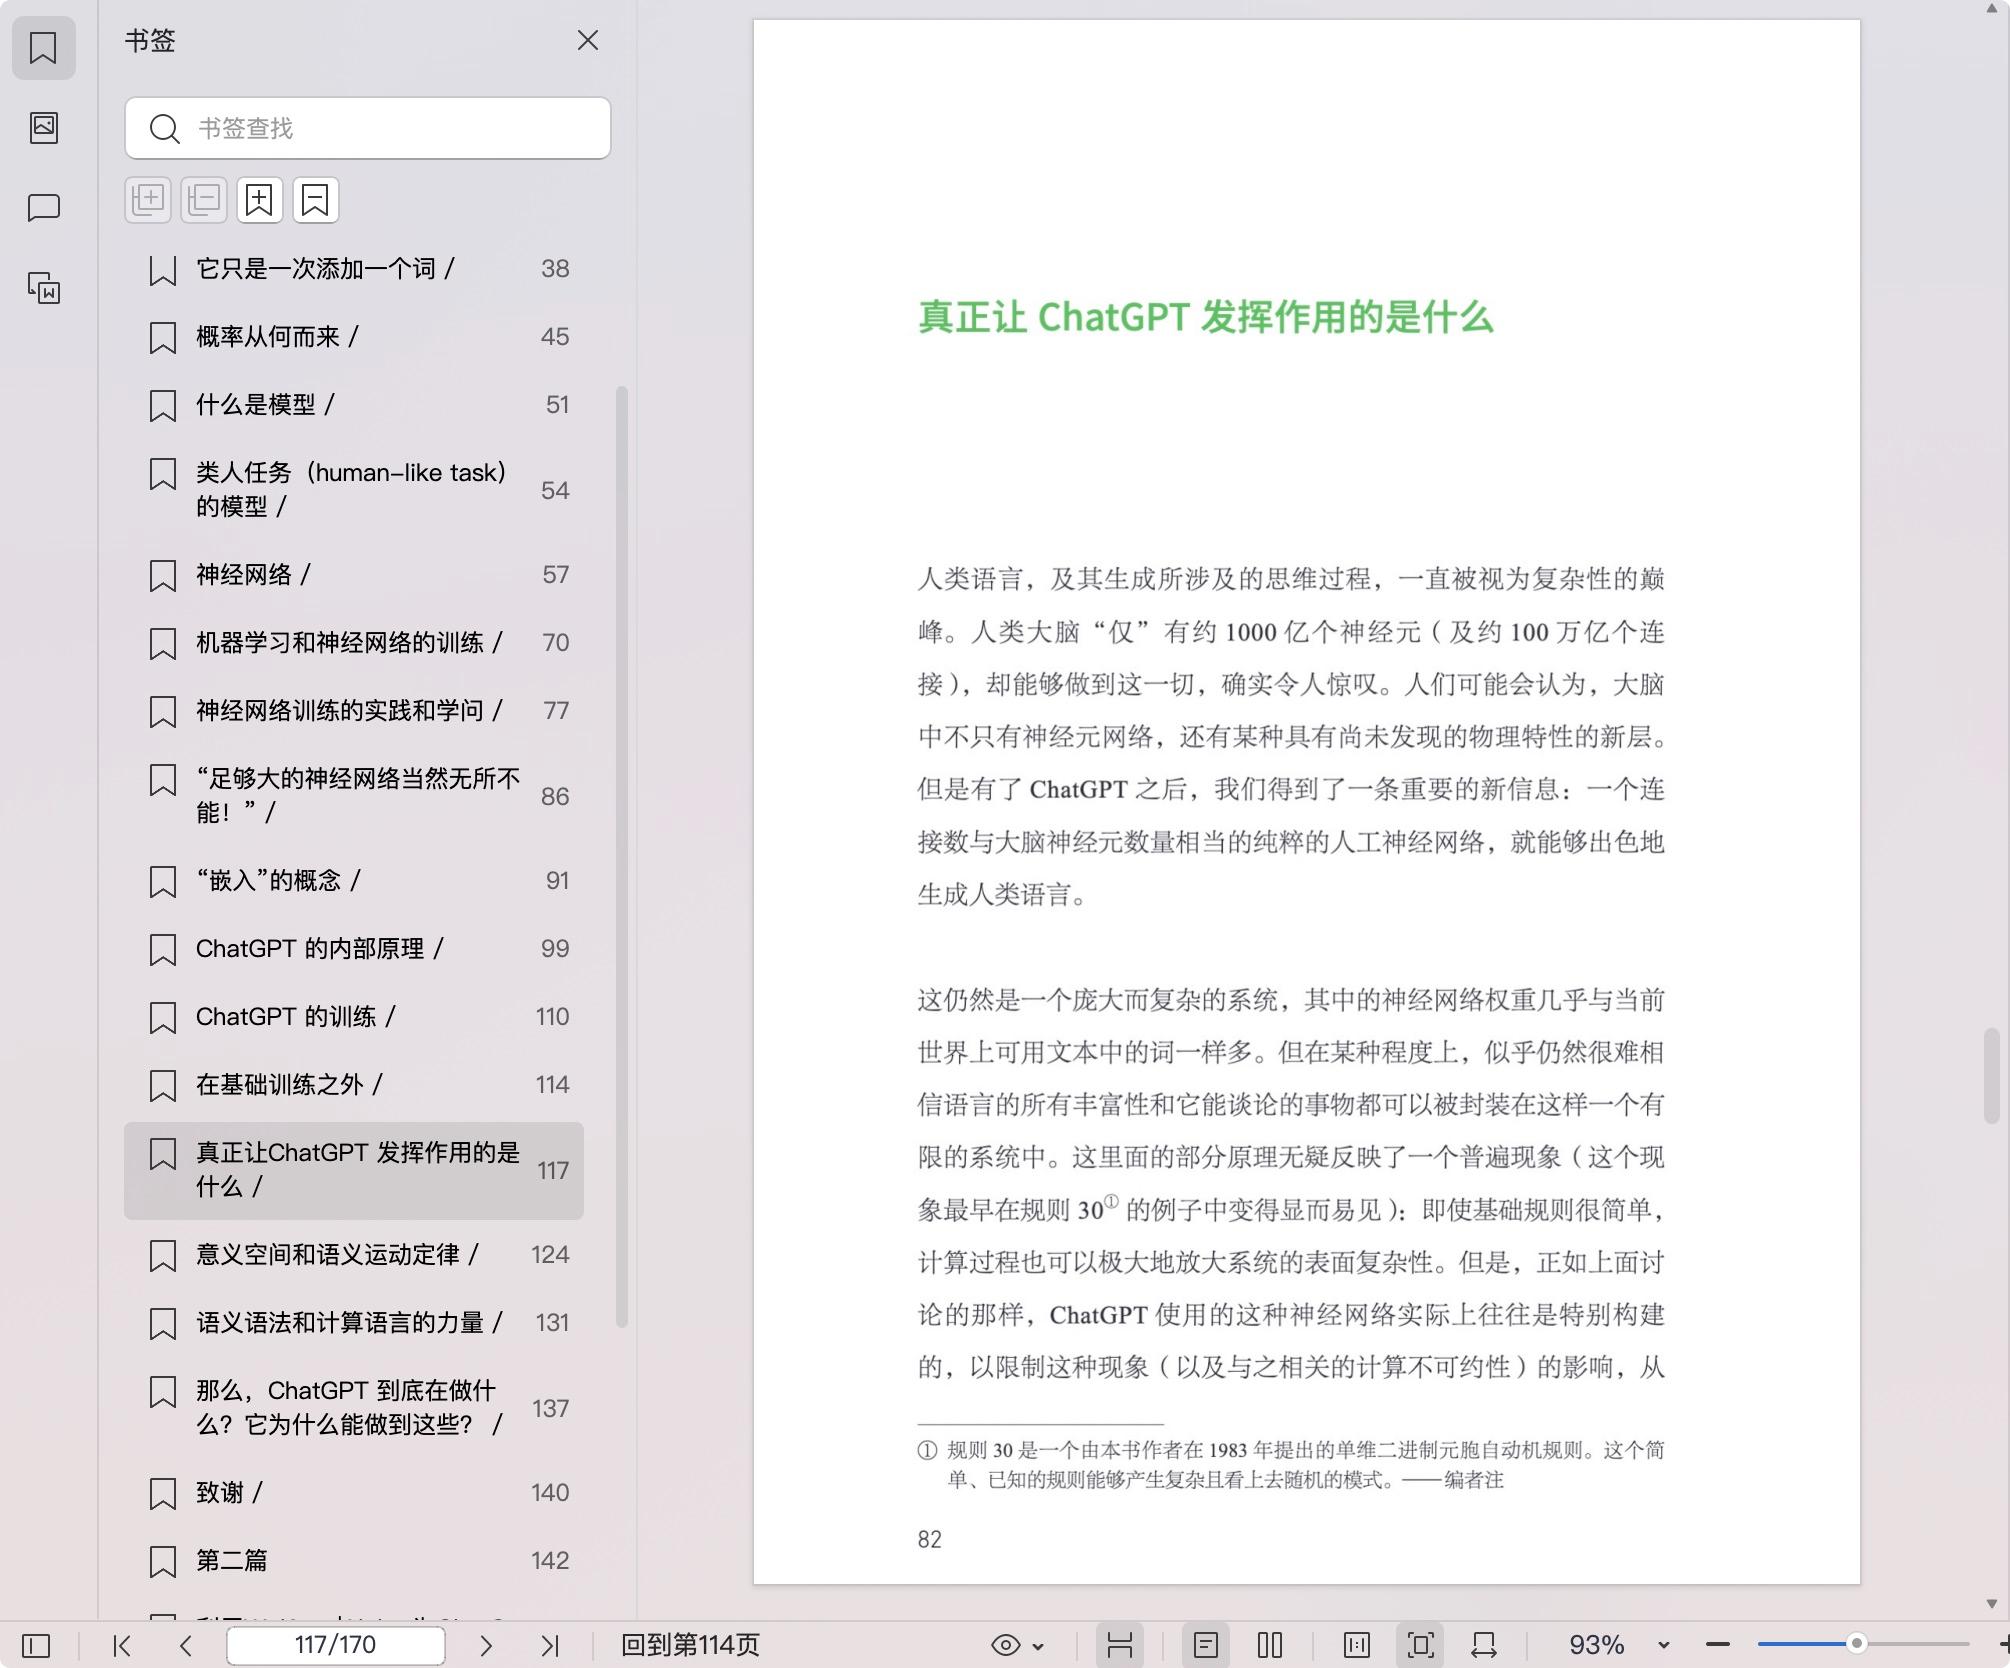Adjust the zoom slider handle

(1857, 1644)
